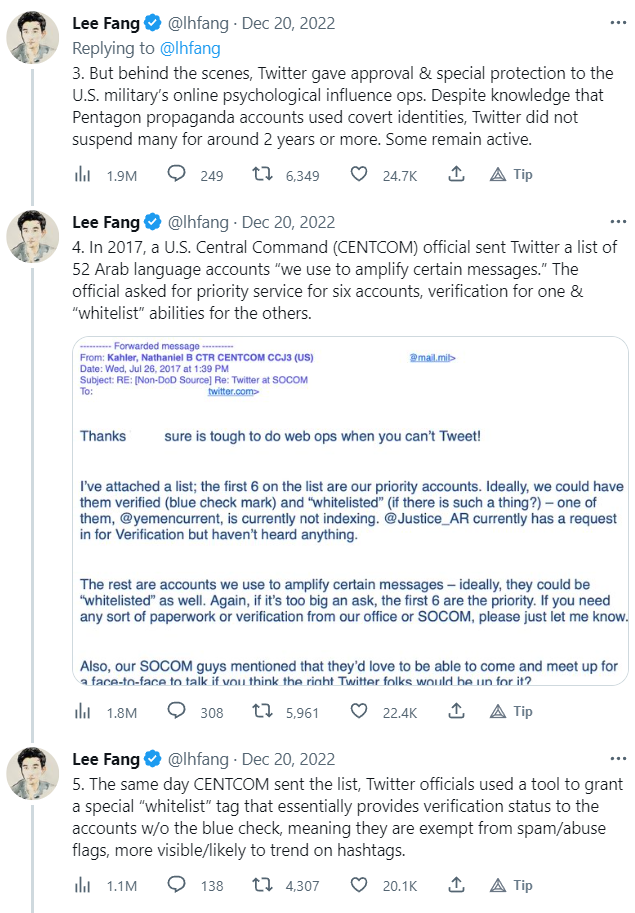
Task: Like the tweet with 22.4K likes
Action: (359, 712)
